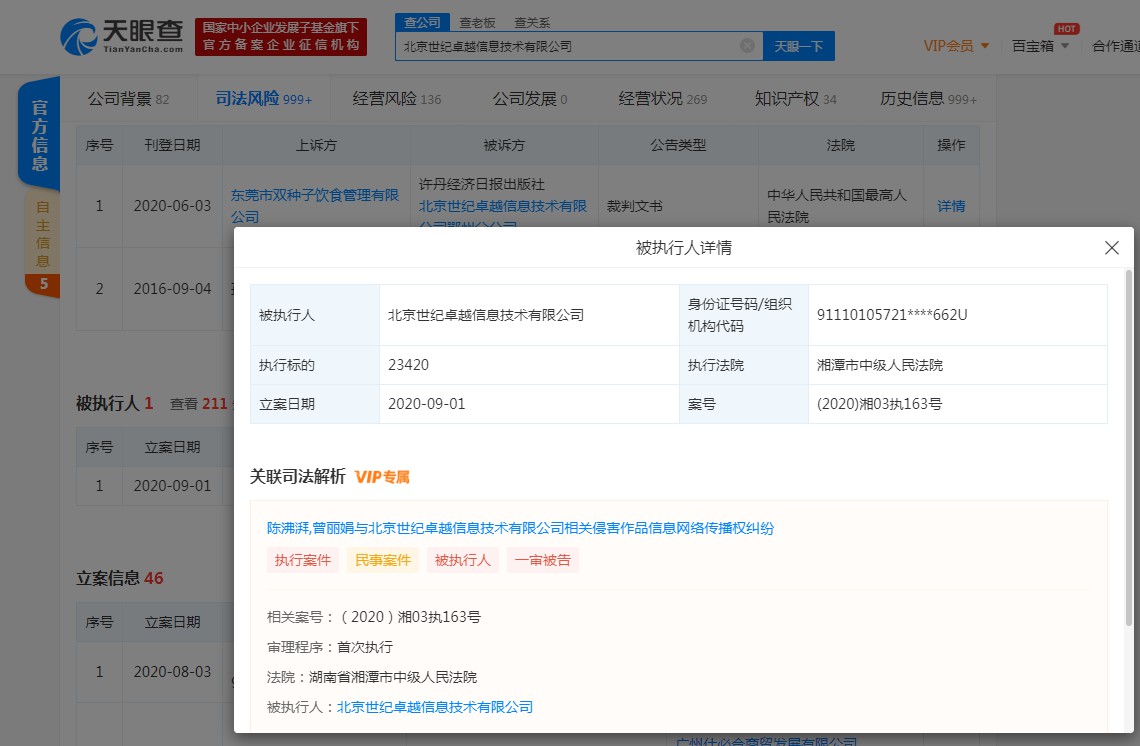Click the 执行案件 tag
This screenshot has width=1140, height=746.
(x=302, y=560)
